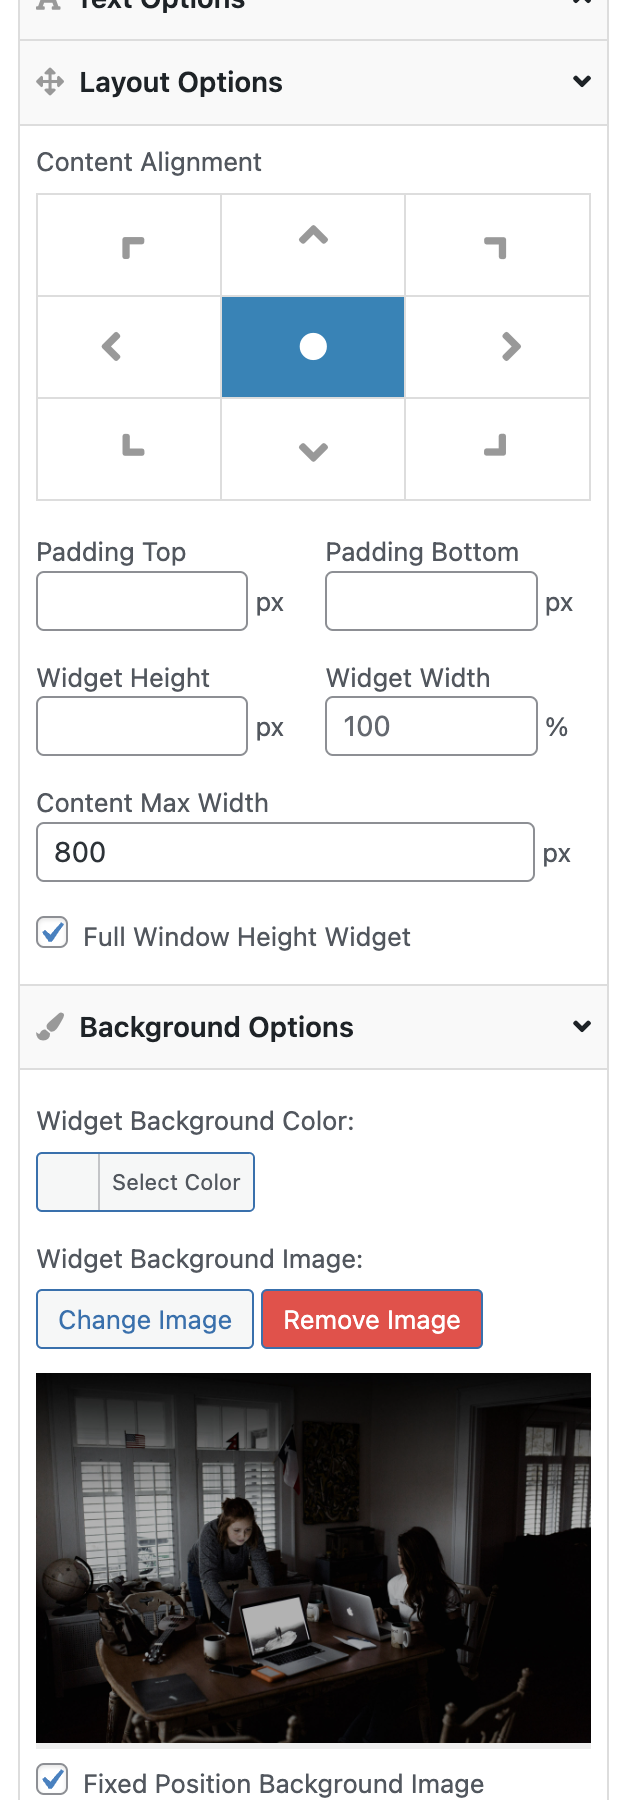The image size is (628, 1800).
Task: Align content to bottom right corner
Action: click(x=497, y=449)
